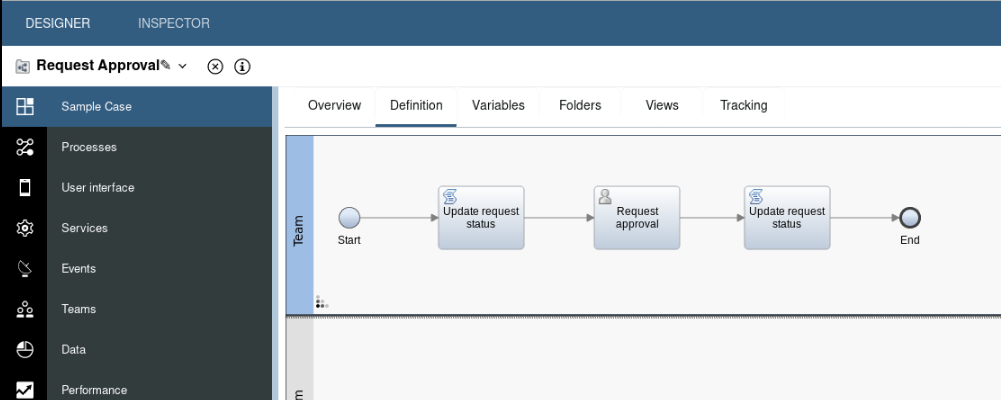Switch to the DESIGNER view
Screen dimensions: 1001x400
(57, 24)
